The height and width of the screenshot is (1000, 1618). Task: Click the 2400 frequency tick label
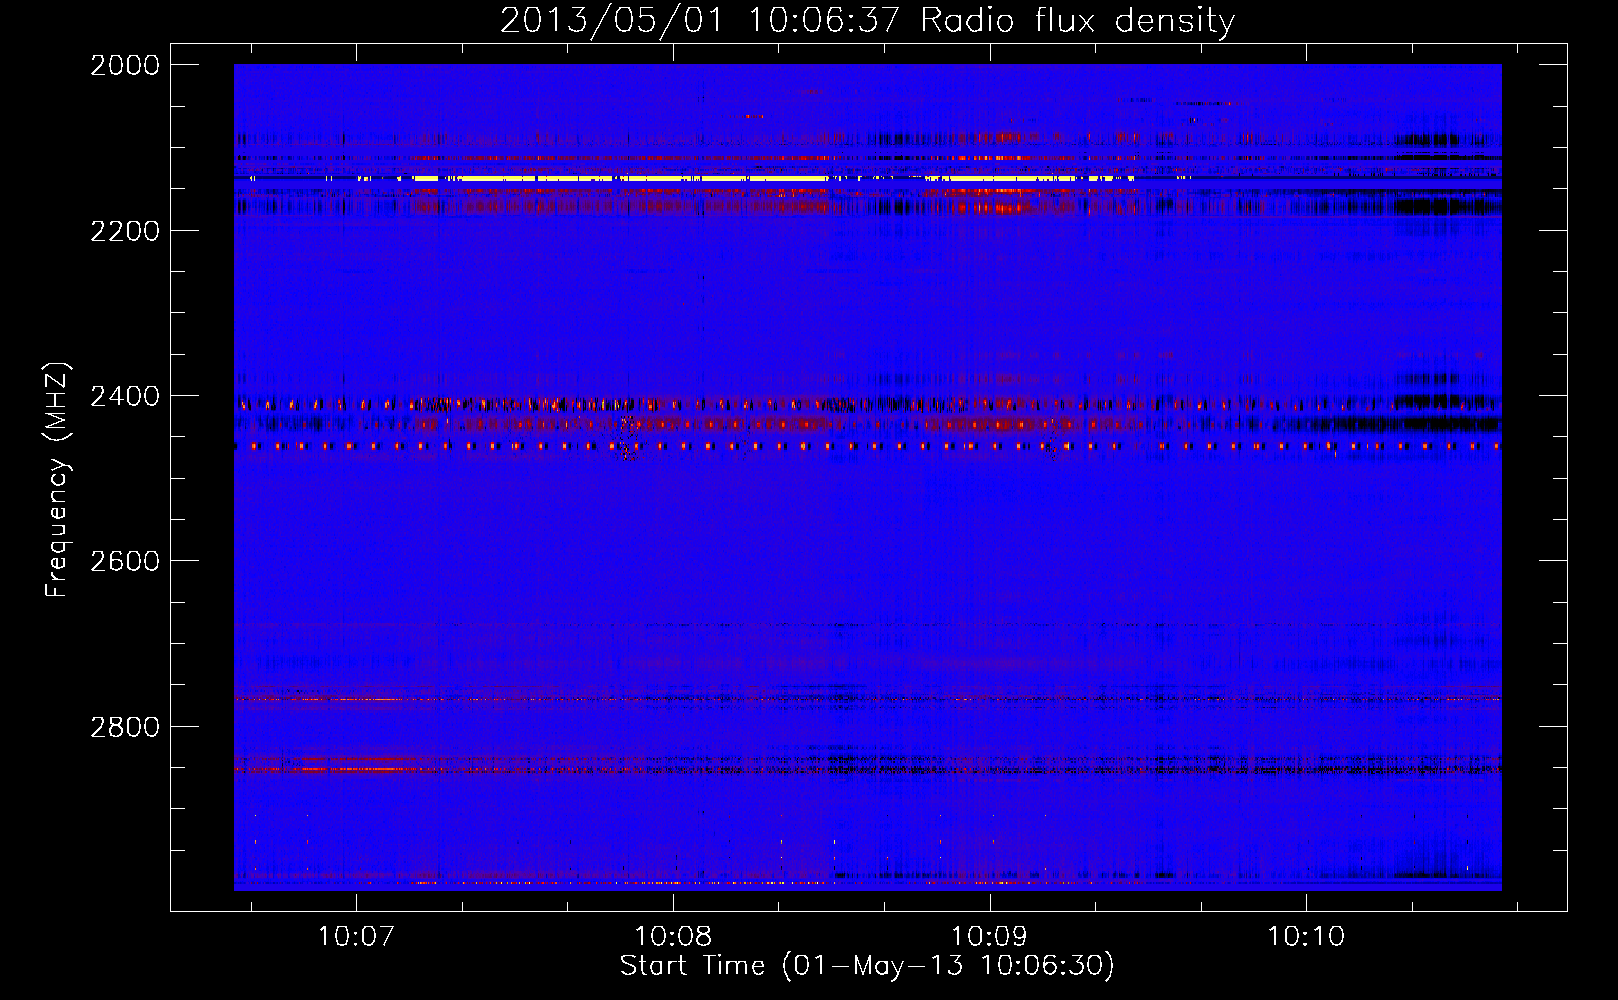125,396
